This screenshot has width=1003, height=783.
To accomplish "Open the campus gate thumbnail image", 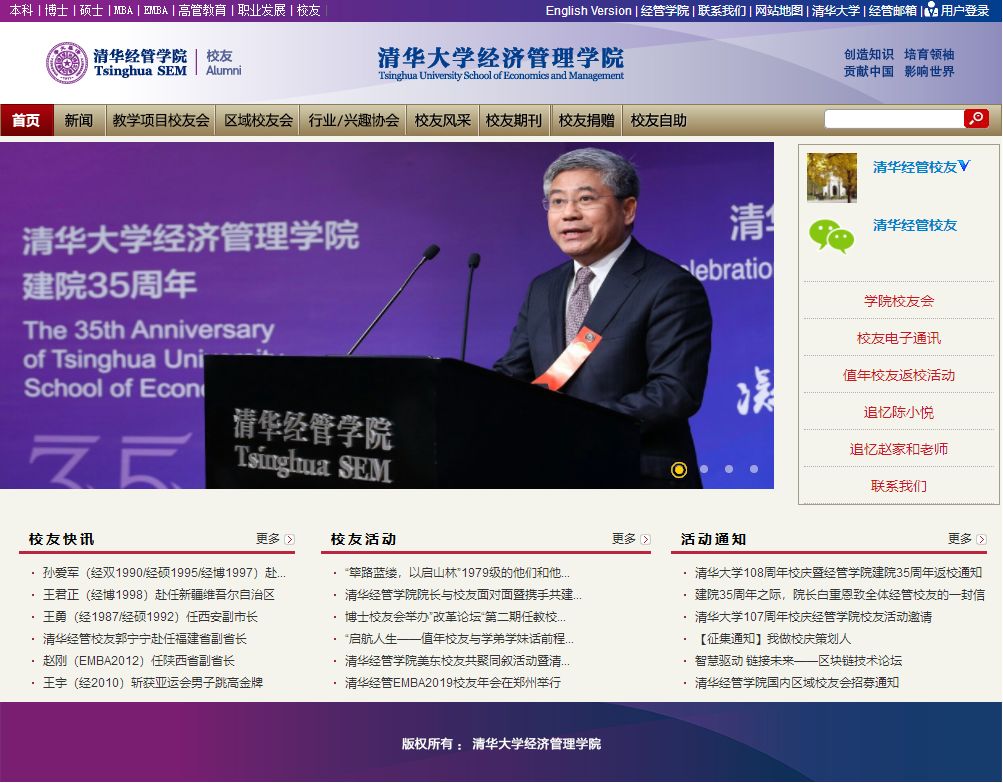I will click(x=832, y=177).
